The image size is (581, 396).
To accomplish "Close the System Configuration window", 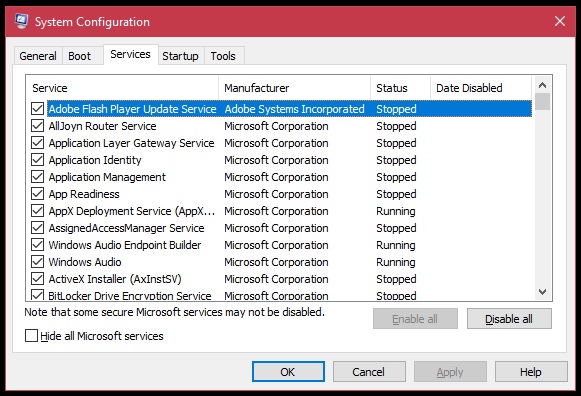I will pyautogui.click(x=560, y=21).
